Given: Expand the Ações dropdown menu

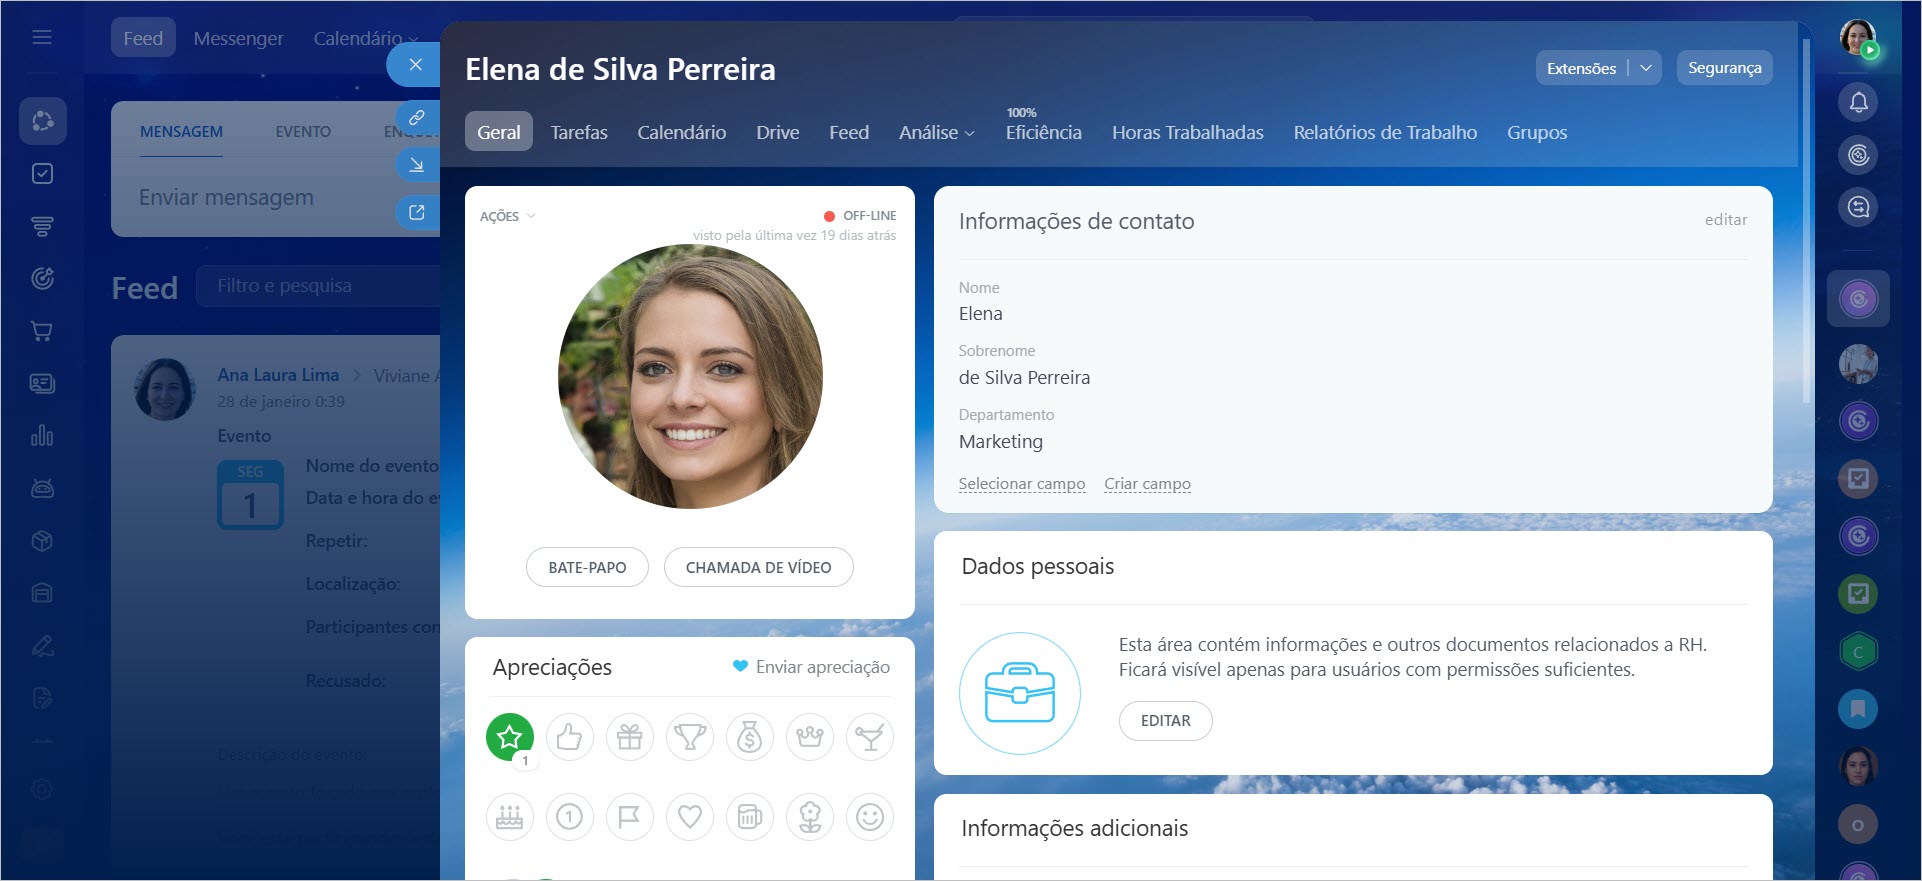Looking at the screenshot, I should point(507,216).
